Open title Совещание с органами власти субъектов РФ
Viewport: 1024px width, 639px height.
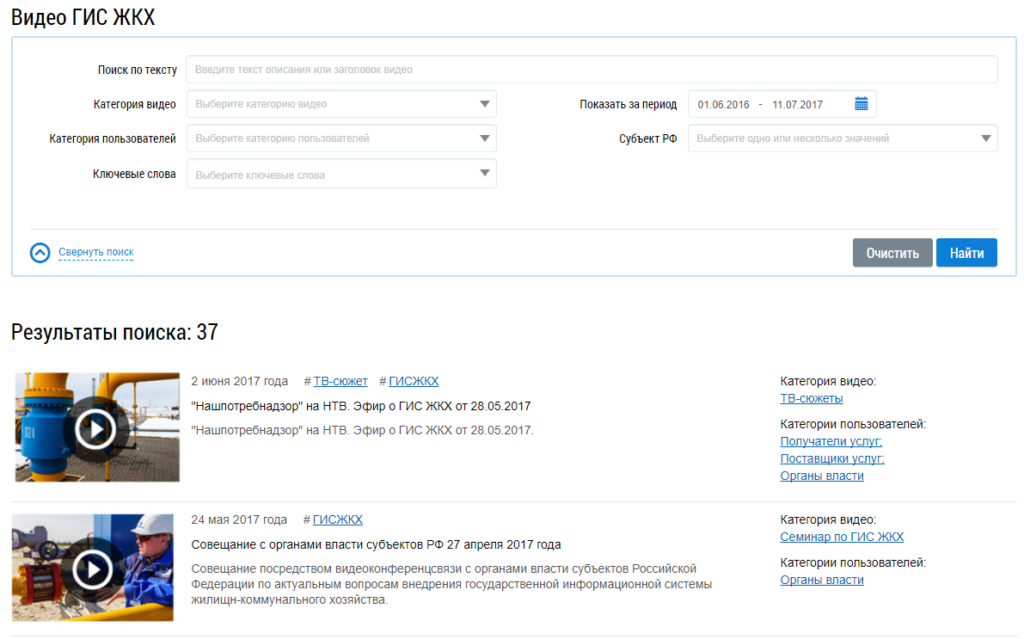click(376, 545)
